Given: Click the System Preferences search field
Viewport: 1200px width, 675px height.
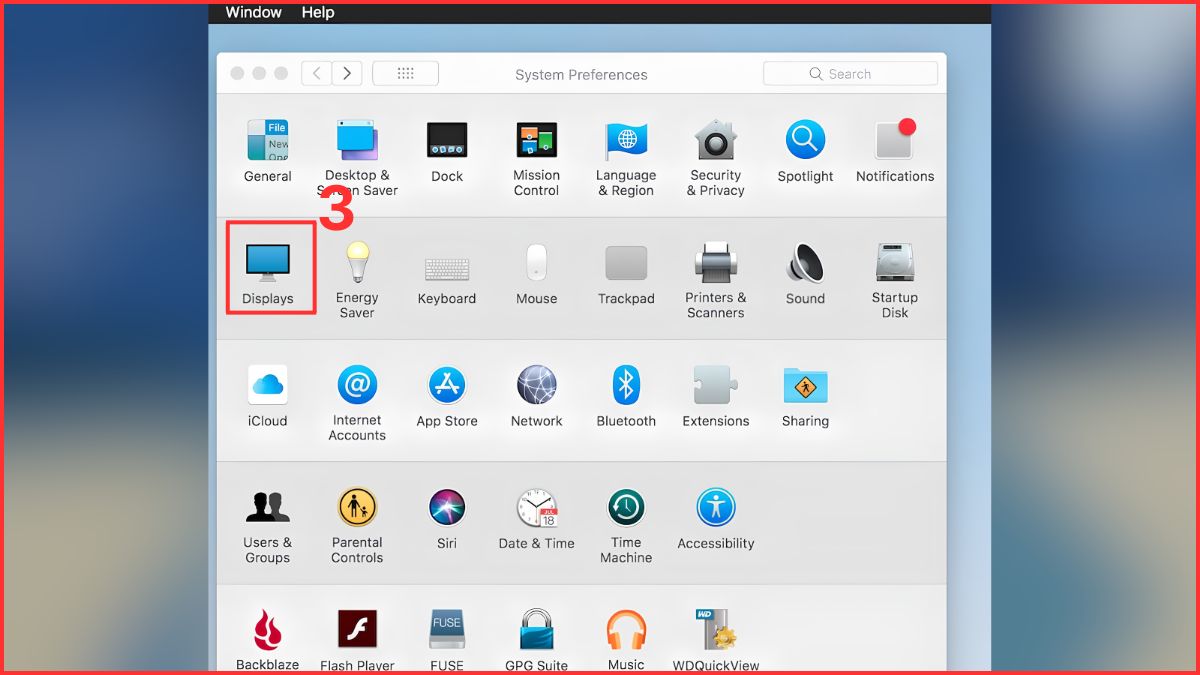Looking at the screenshot, I should coord(850,74).
